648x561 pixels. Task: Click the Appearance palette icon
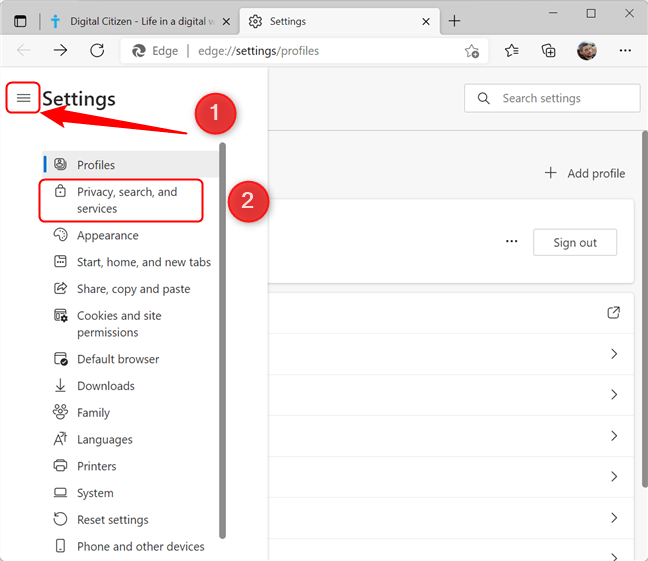pyautogui.click(x=60, y=234)
